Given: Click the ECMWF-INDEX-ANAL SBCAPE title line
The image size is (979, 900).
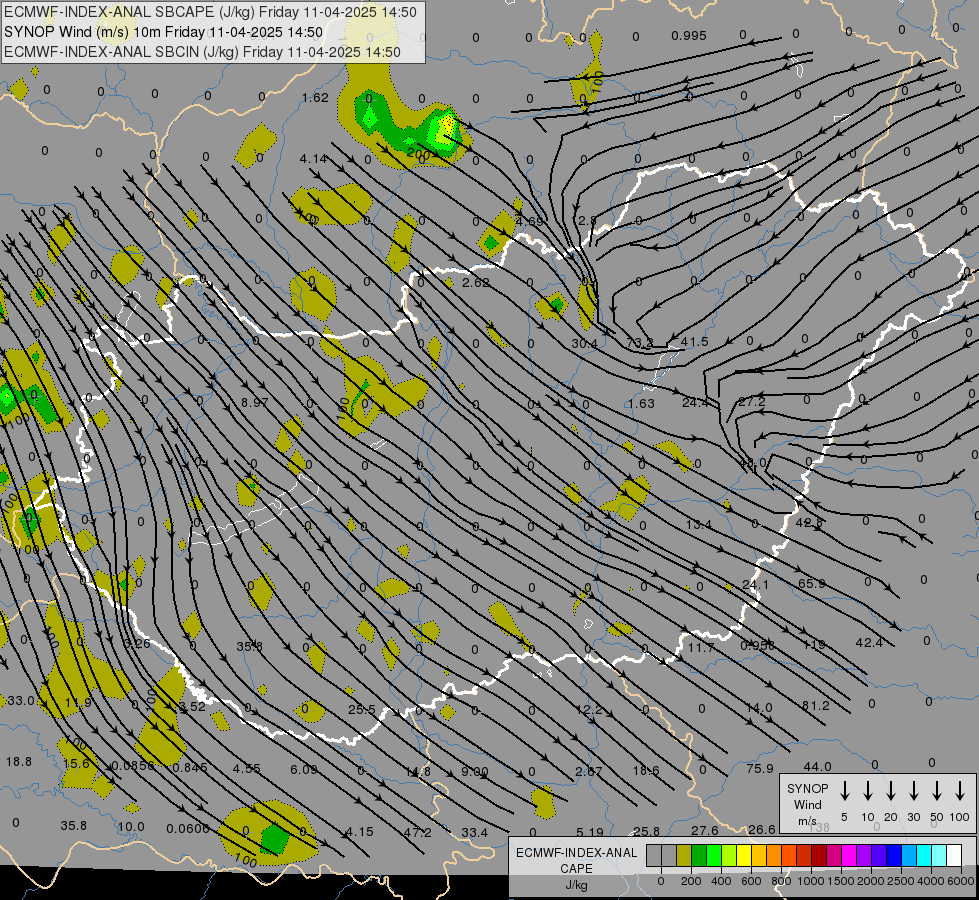Looking at the screenshot, I should click(210, 12).
